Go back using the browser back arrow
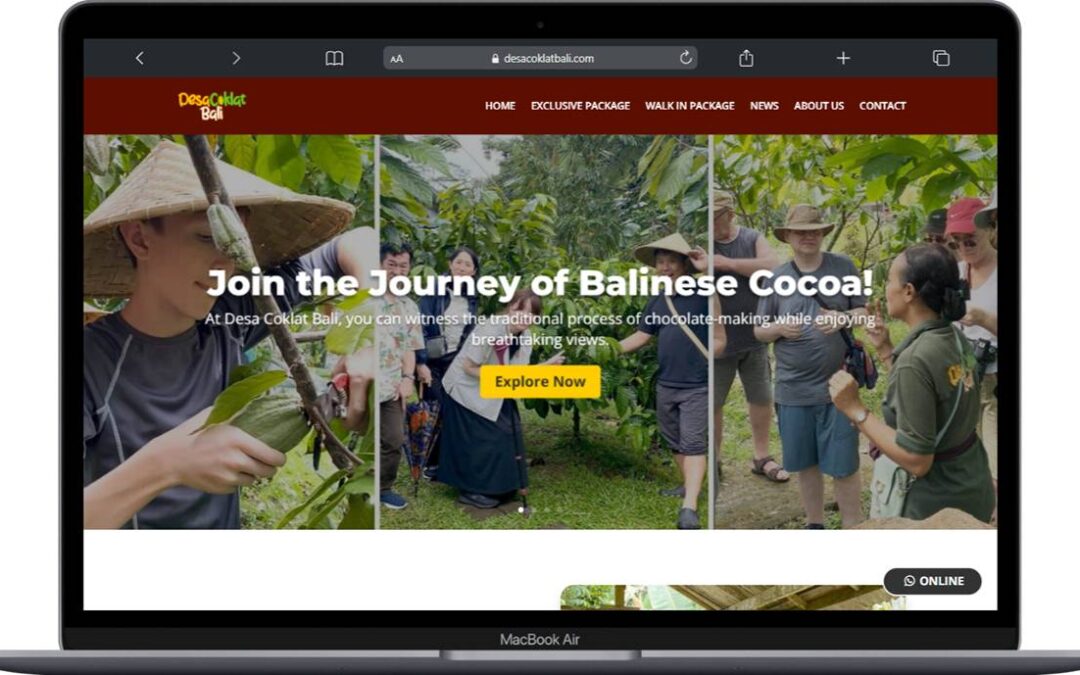 point(139,58)
